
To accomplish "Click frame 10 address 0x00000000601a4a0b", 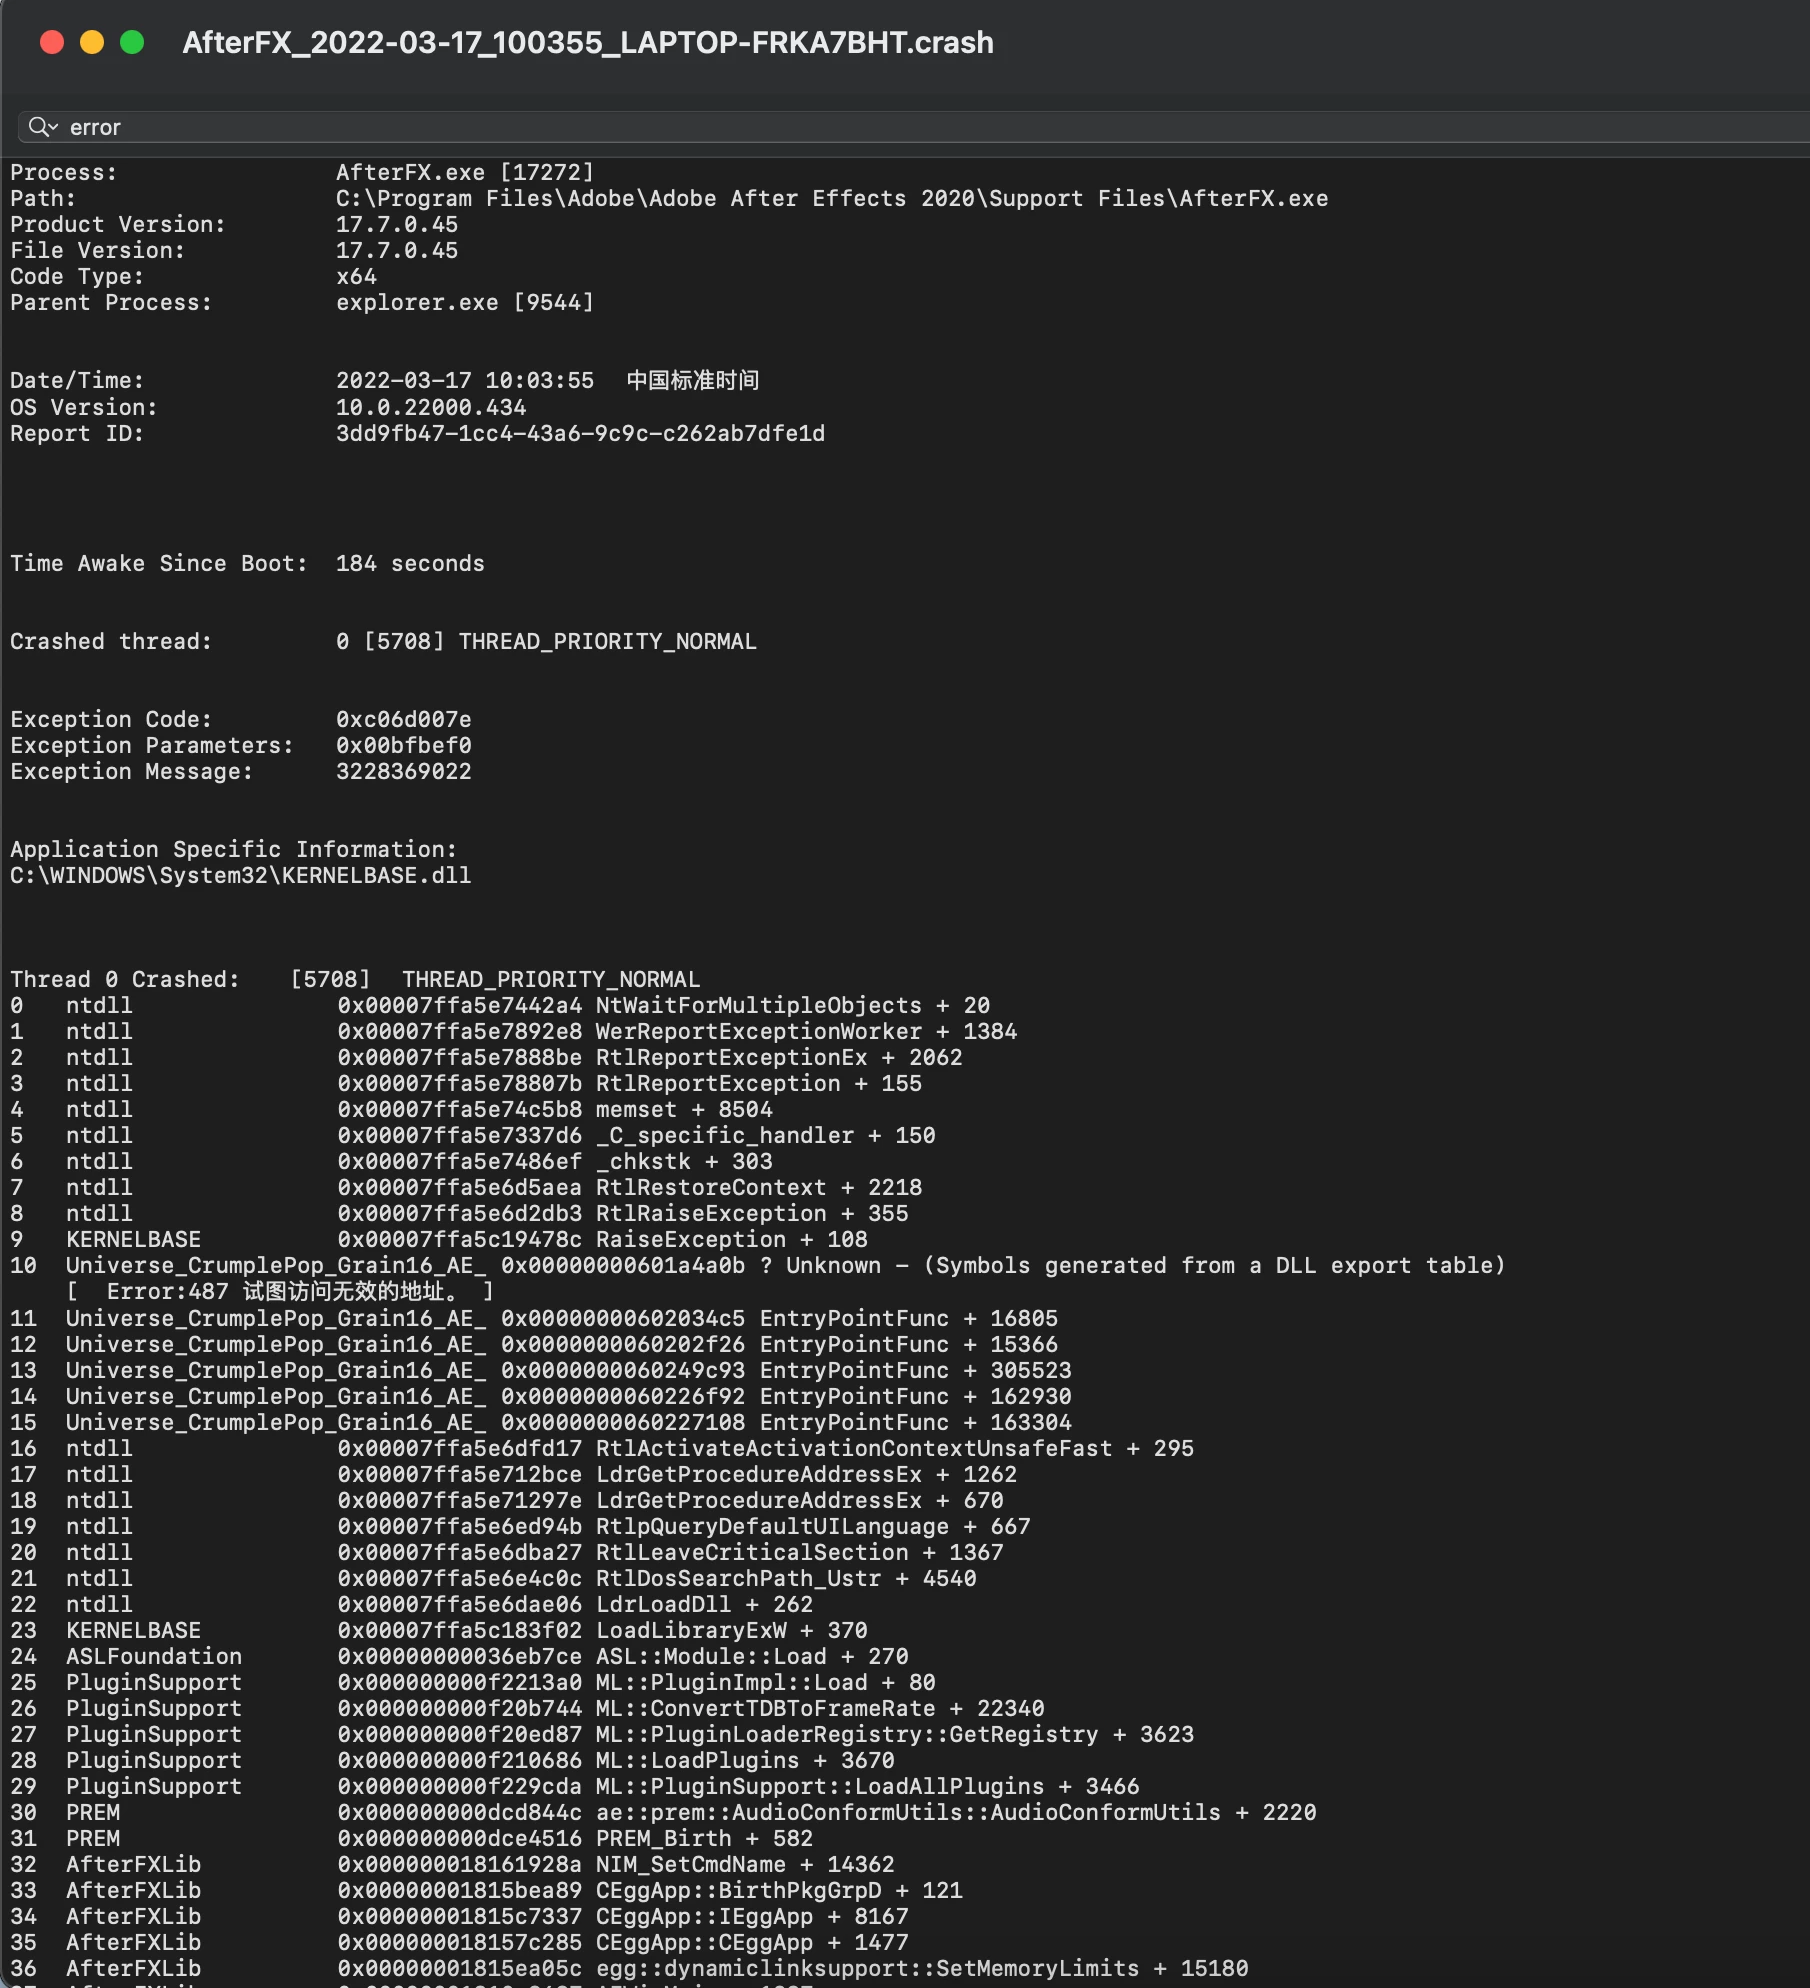I will pos(623,1265).
